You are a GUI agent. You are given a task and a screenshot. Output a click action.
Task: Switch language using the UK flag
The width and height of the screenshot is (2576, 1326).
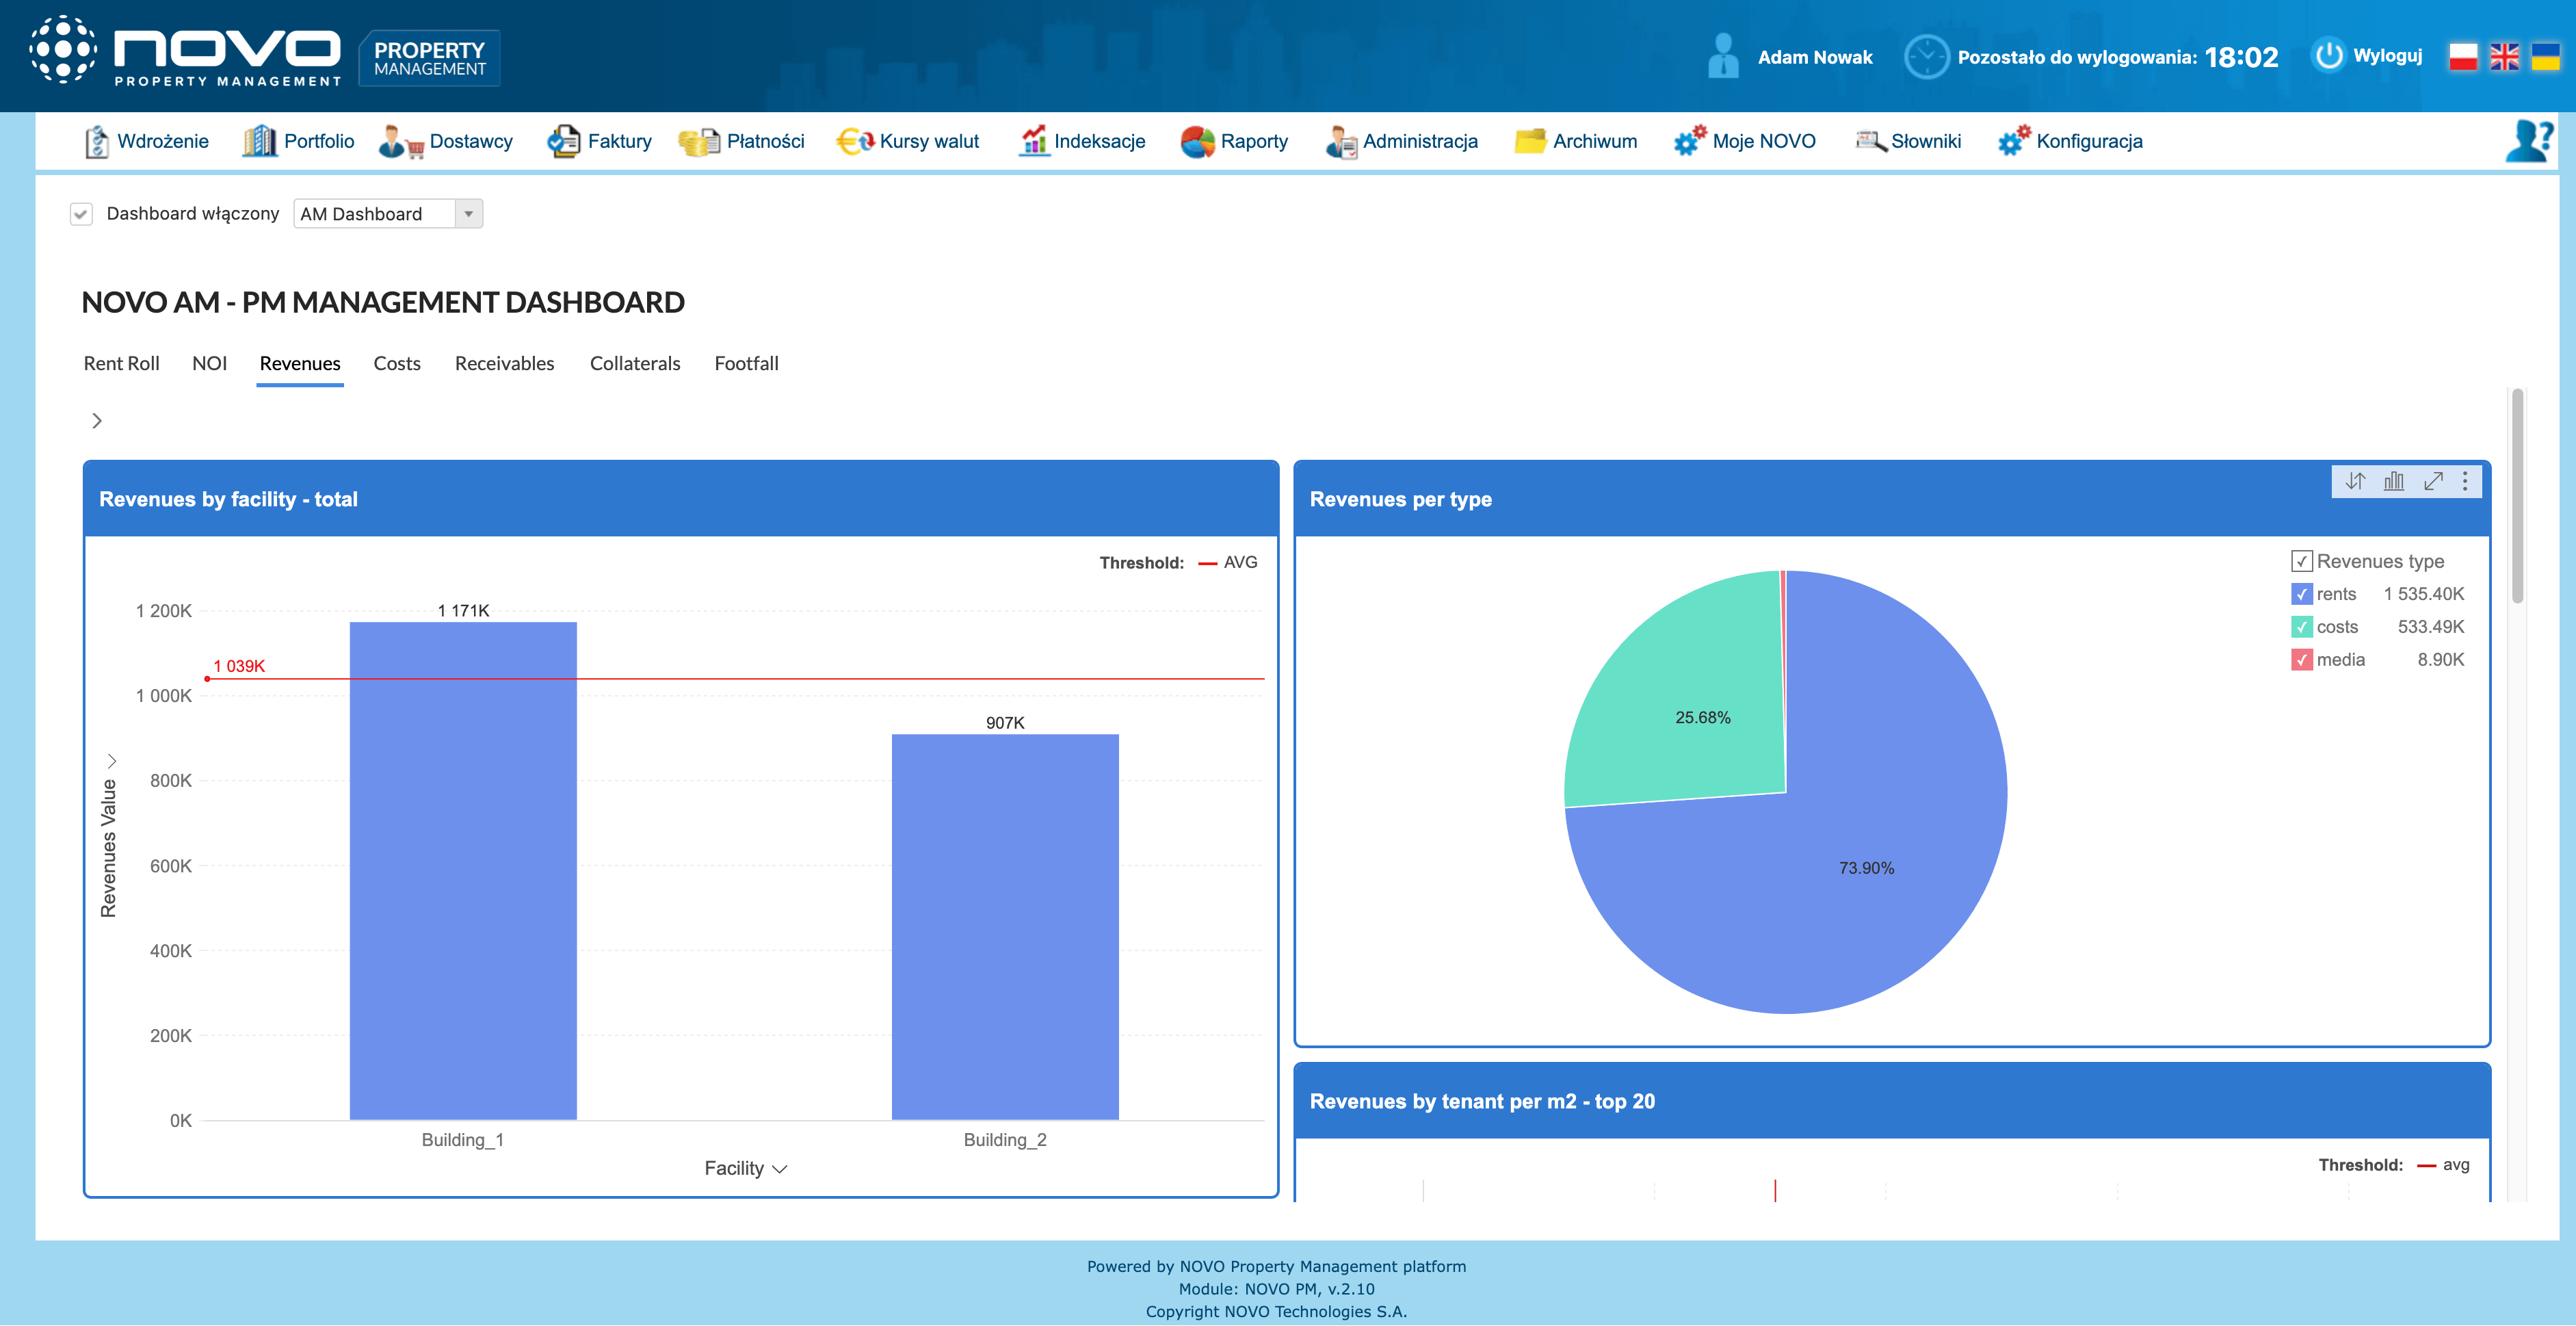[x=2504, y=57]
